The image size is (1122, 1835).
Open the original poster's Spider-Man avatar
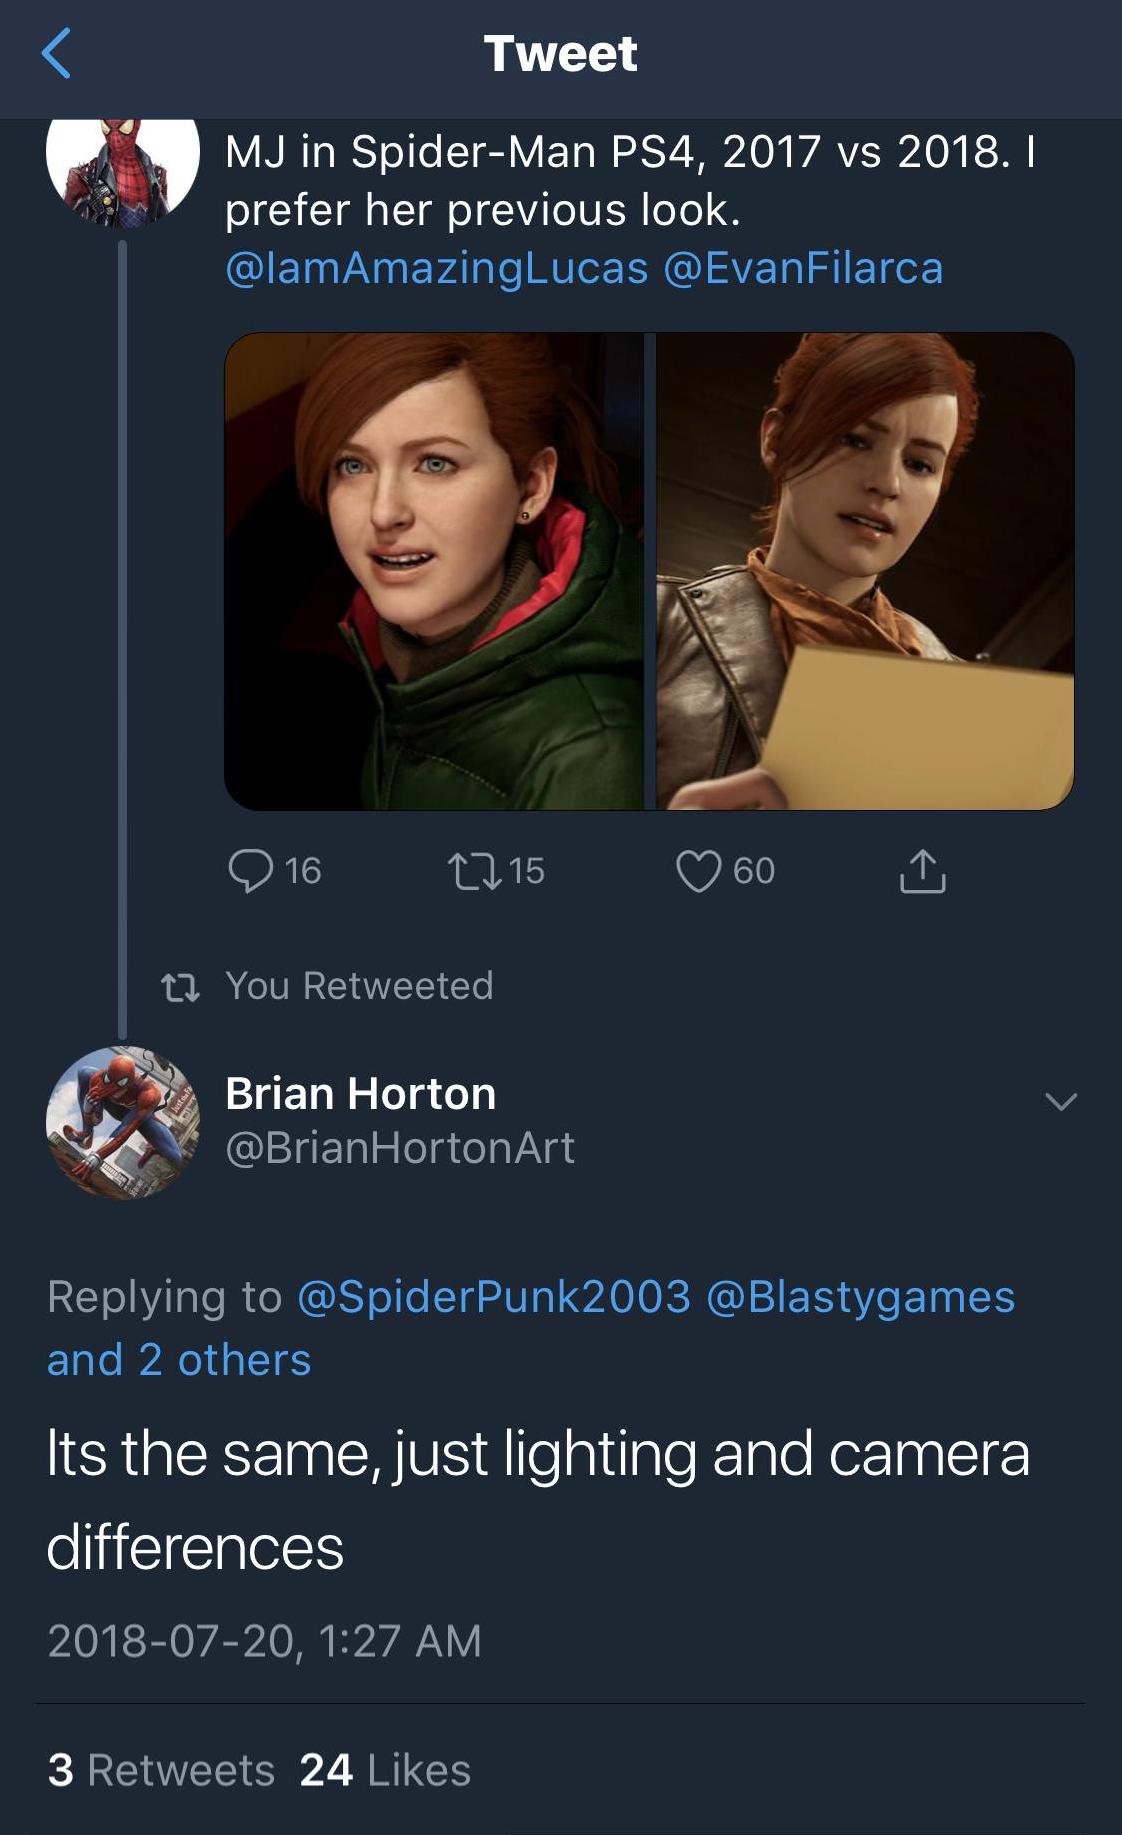coord(123,165)
